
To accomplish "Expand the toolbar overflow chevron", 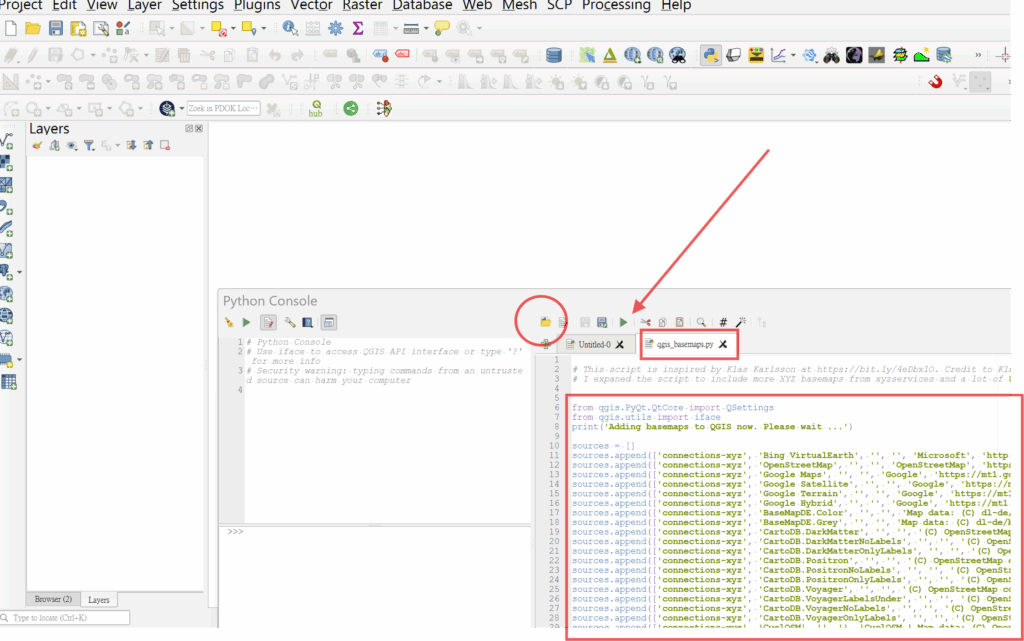I will [x=977, y=55].
